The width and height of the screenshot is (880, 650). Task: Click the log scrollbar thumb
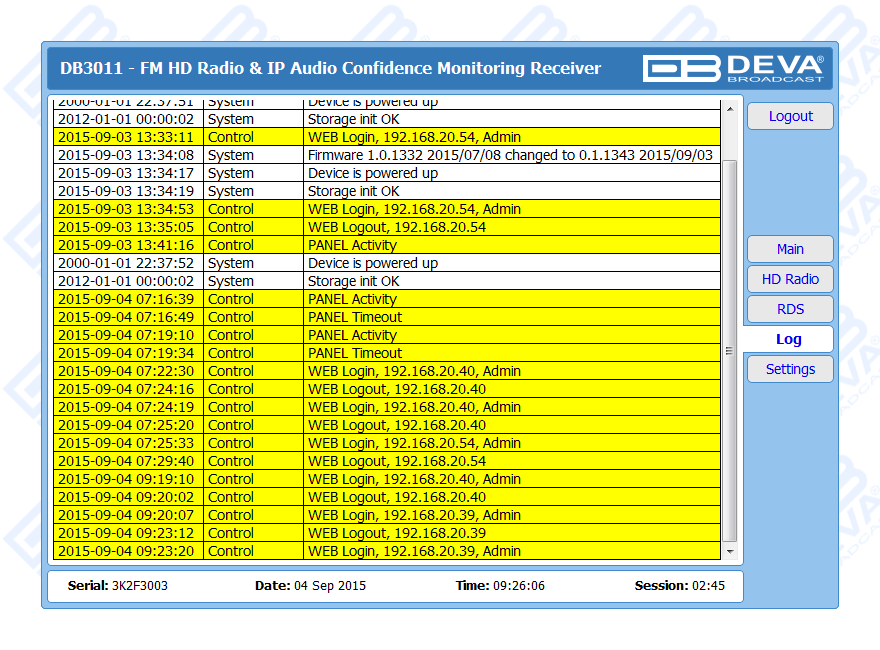pyautogui.click(x=729, y=350)
